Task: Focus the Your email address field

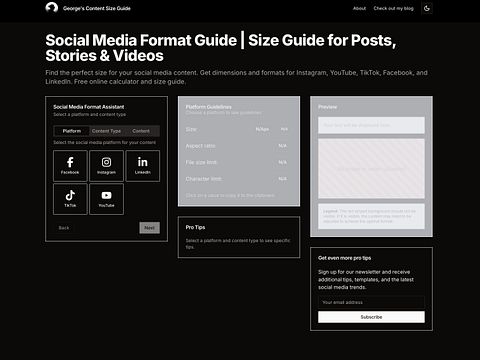Action: [x=371, y=302]
